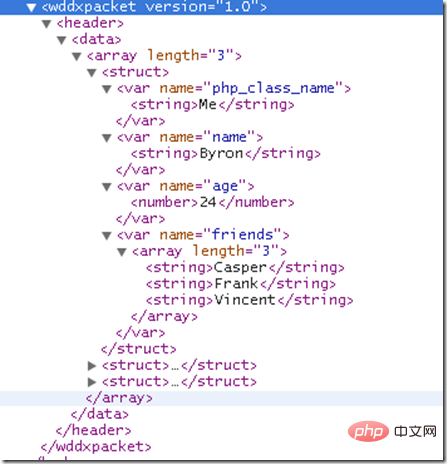Viewport: 447px width, 464px height.
Task: Collapse the var name="friends" node triangle
Action: [106, 236]
